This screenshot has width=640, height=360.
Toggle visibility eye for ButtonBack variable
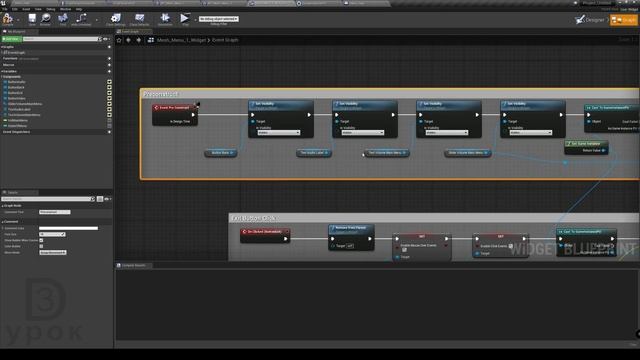pyautogui.click(x=109, y=87)
